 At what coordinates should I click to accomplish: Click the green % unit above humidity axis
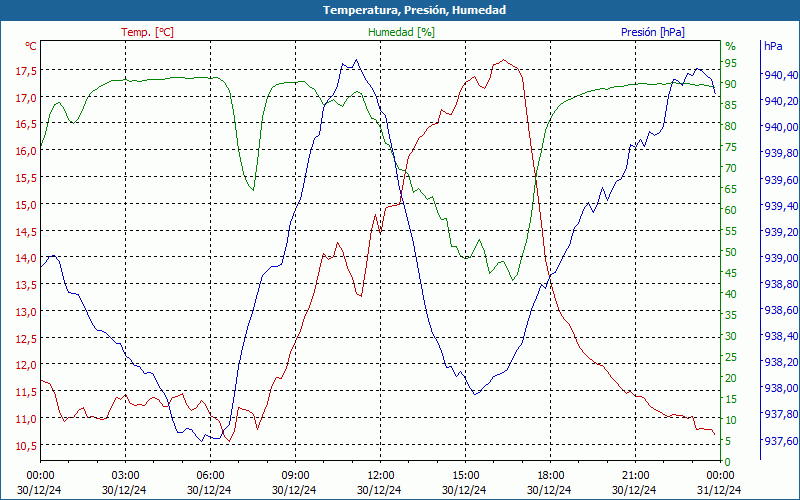click(731, 46)
